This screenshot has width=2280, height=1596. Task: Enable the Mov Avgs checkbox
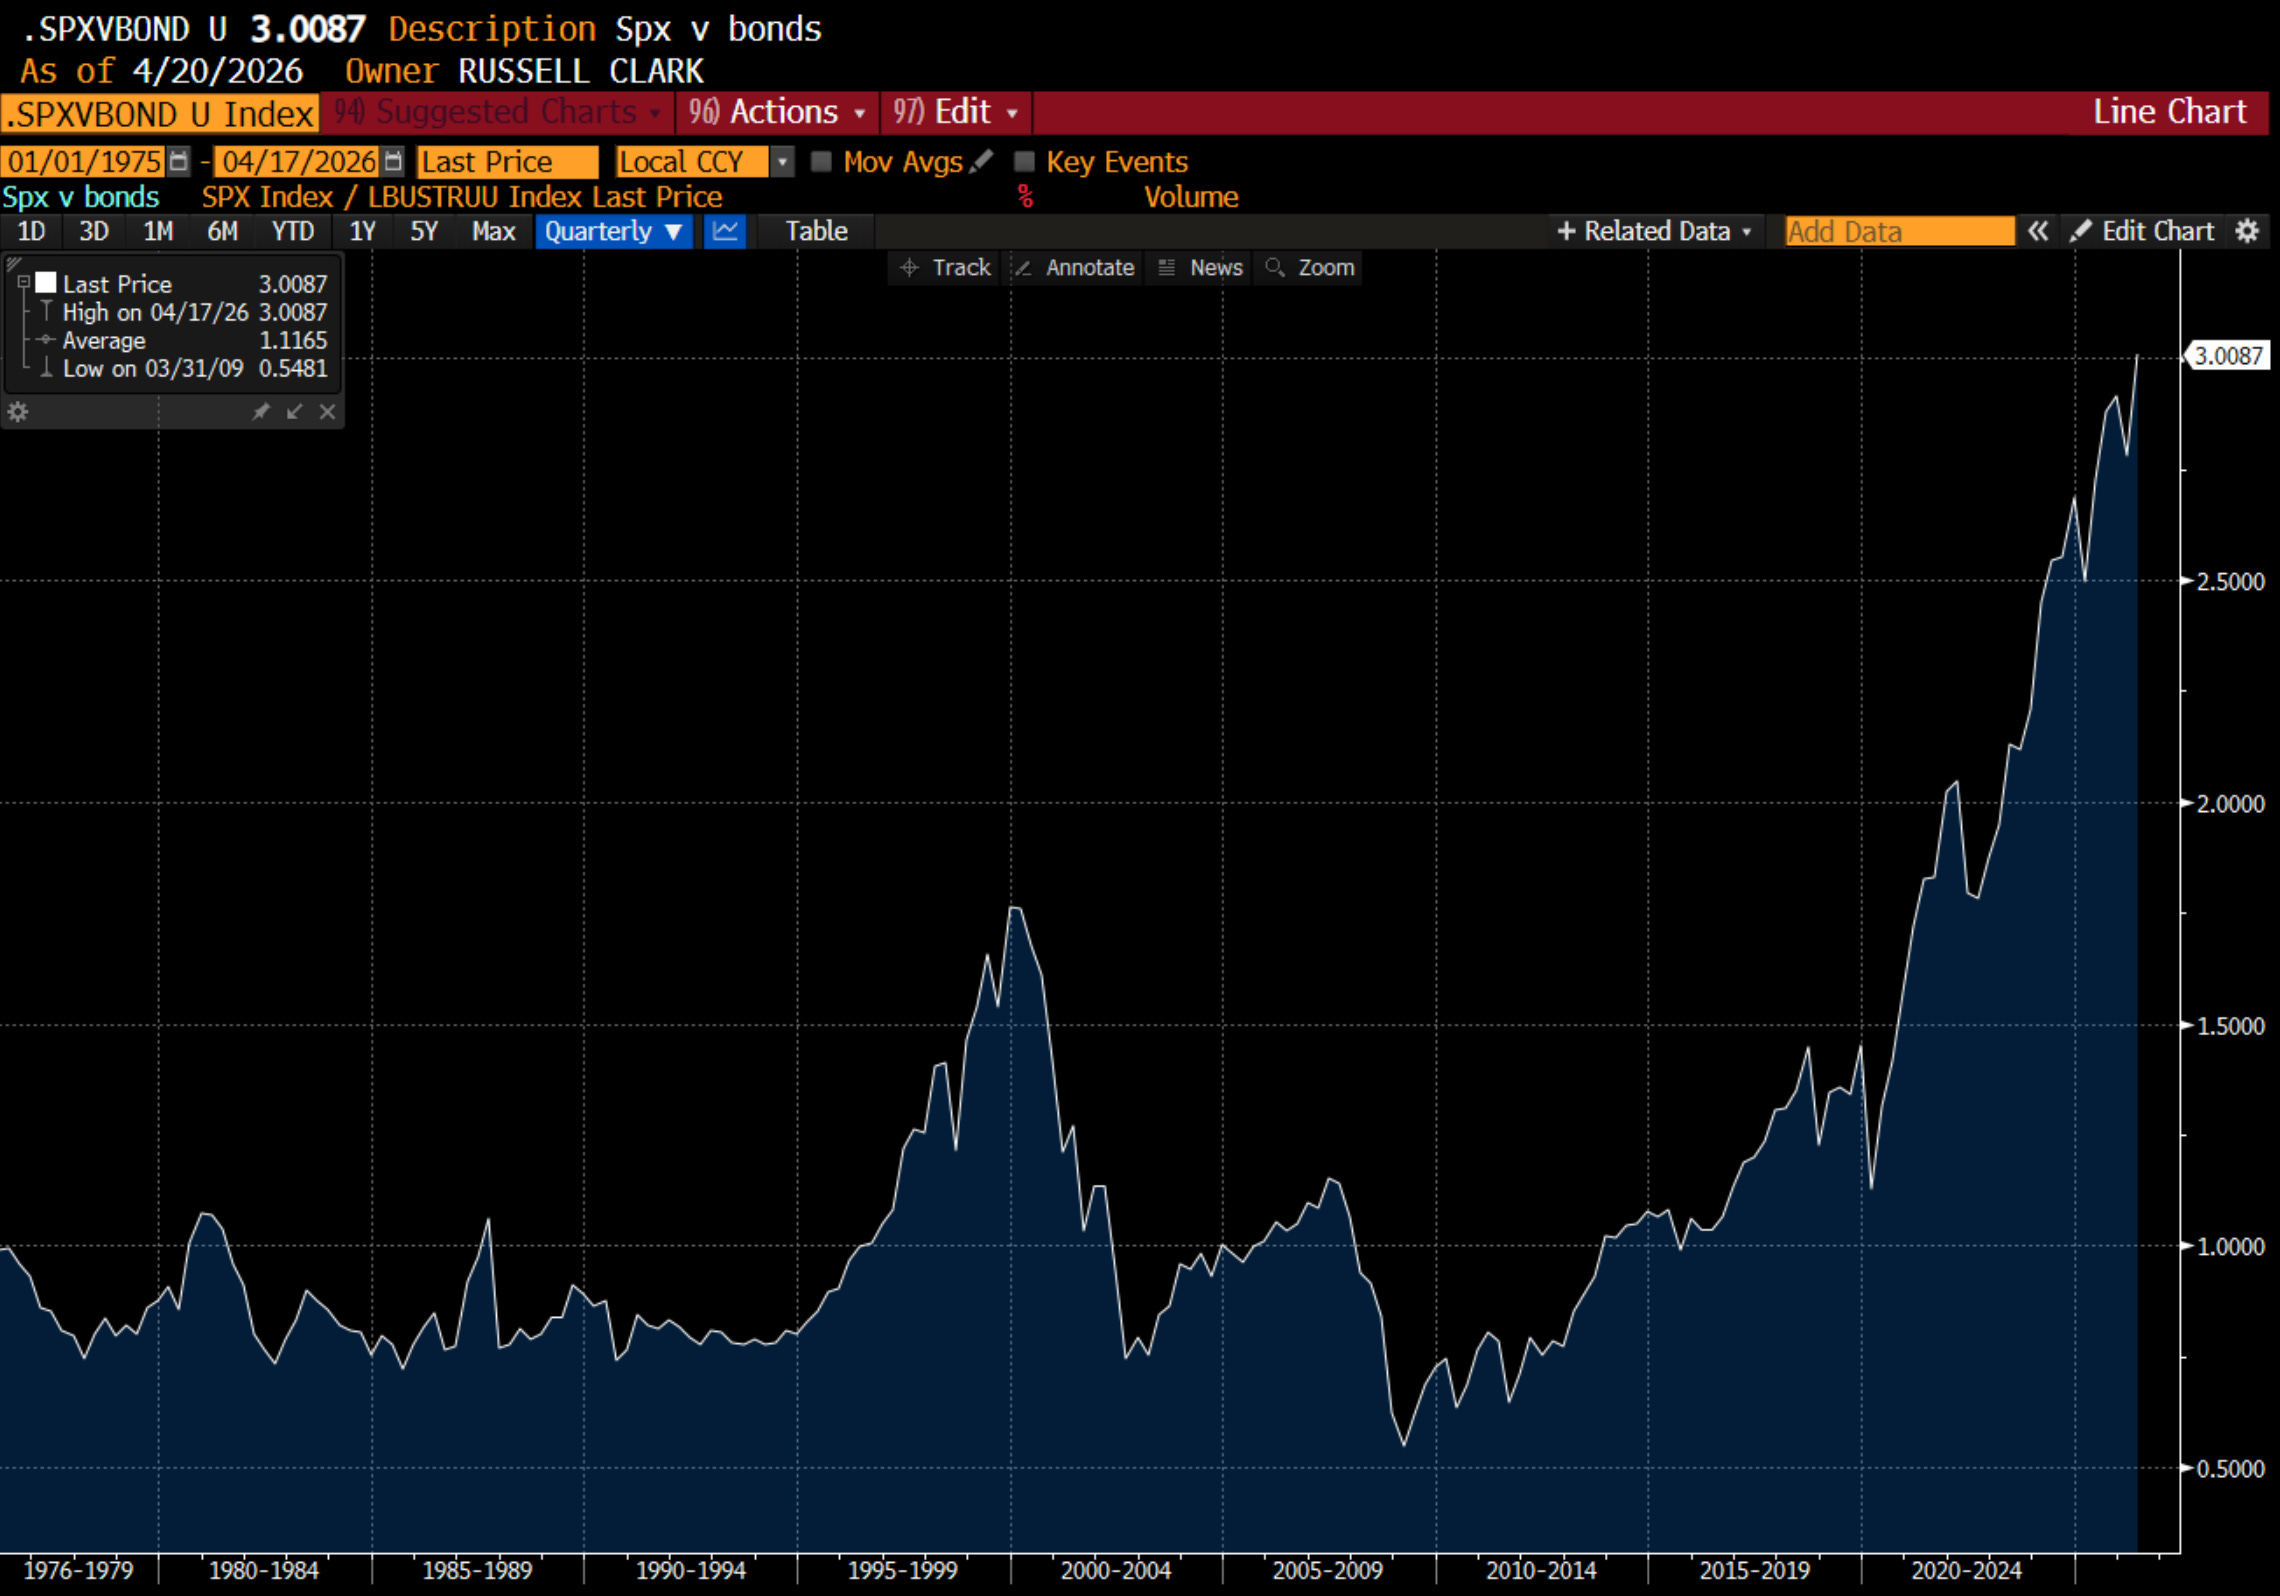(821, 161)
